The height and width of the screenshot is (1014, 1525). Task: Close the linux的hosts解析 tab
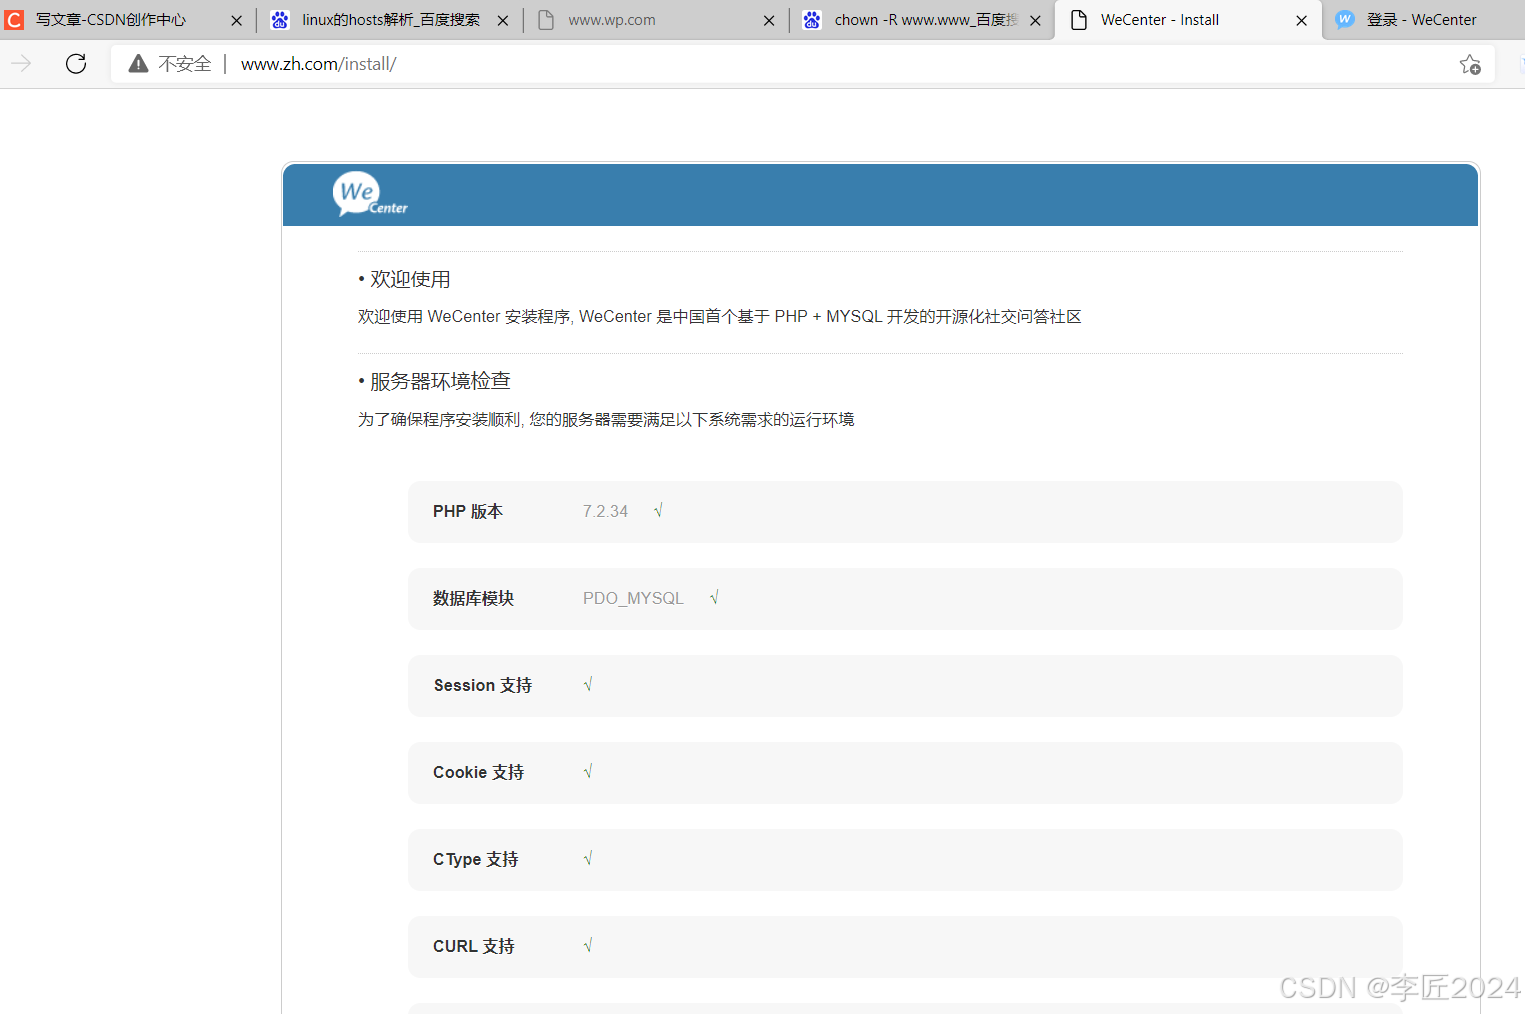pos(503,20)
